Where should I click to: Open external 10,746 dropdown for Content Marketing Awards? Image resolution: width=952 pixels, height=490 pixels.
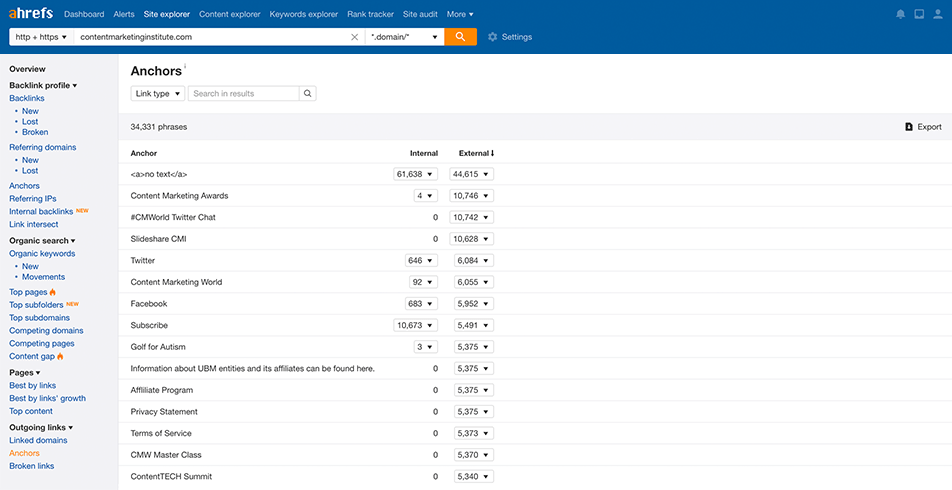click(472, 196)
